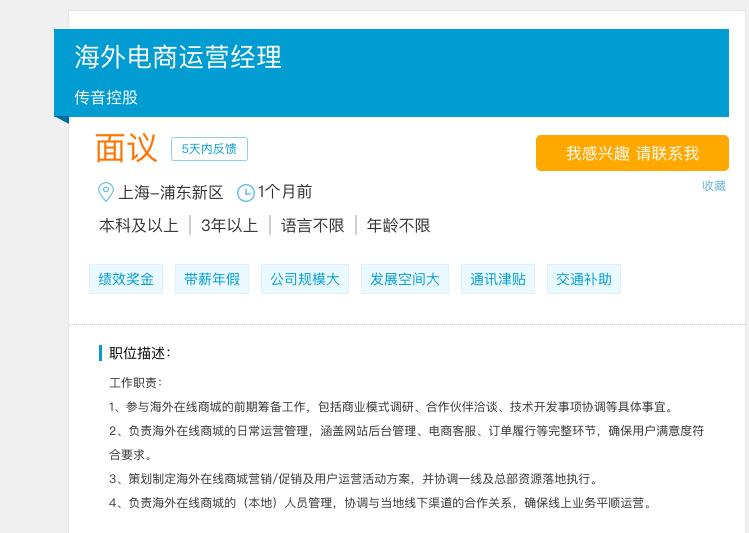Viewport: 749px width, 533px height.
Task: Click the age requirement 年龄不限
Action: pyautogui.click(x=398, y=225)
